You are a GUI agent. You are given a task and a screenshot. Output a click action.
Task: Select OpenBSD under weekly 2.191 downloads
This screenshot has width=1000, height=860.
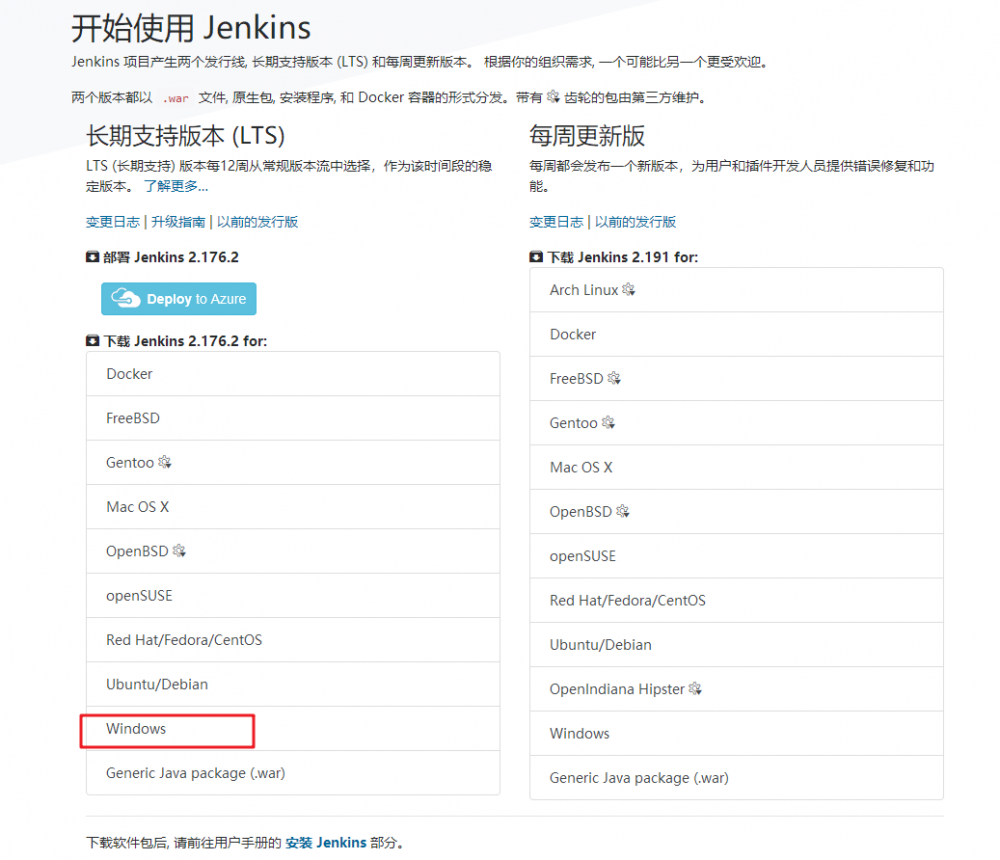pyautogui.click(x=736, y=512)
